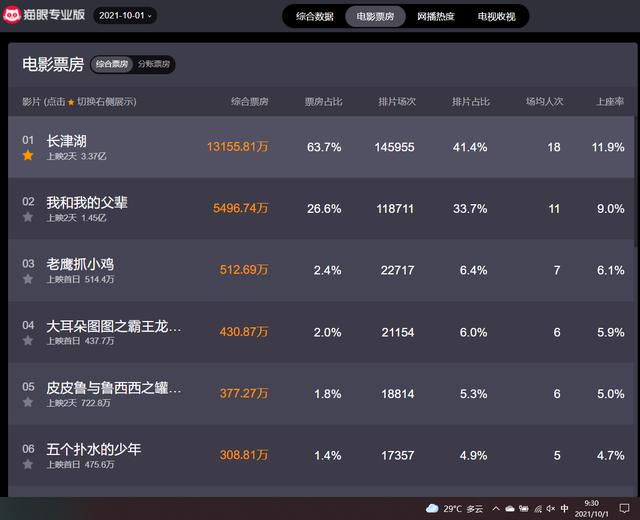Open the movie 长津湖

pos(66,141)
